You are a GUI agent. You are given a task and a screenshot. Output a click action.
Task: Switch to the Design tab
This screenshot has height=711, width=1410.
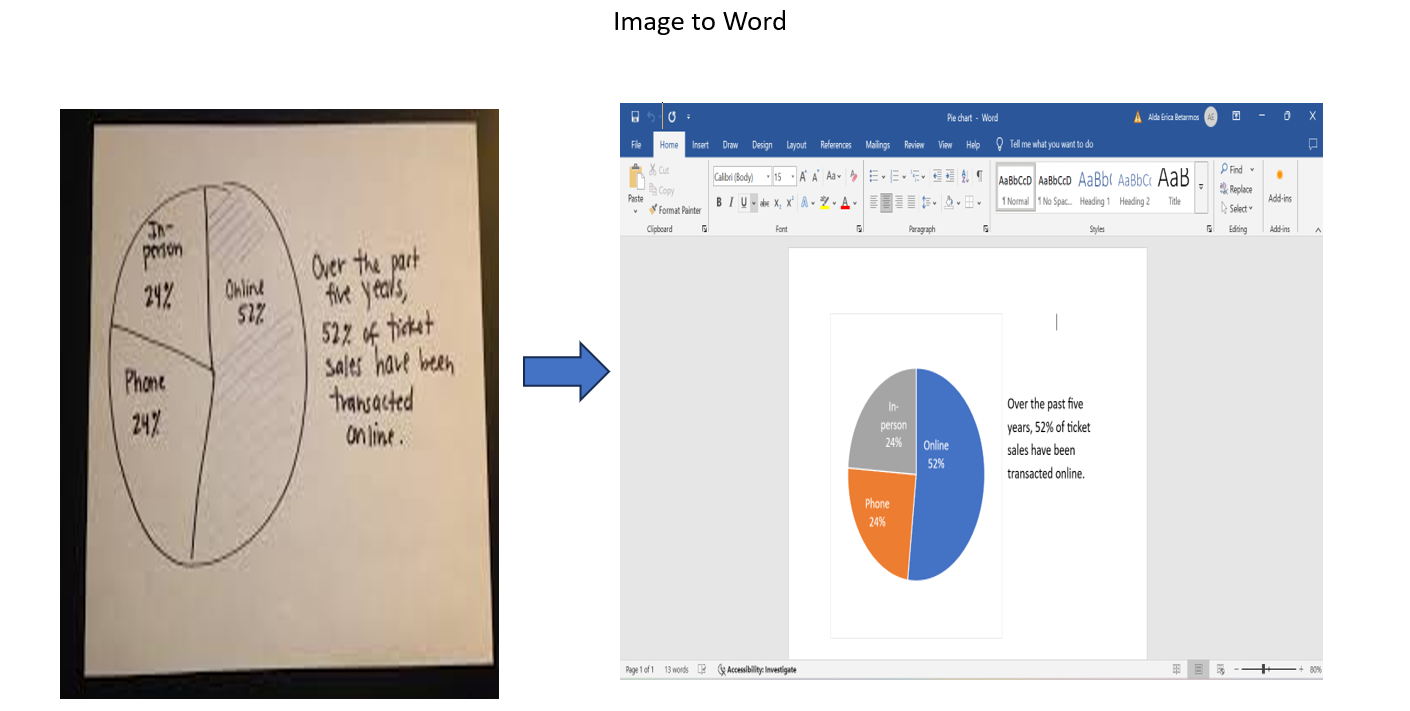(762, 145)
